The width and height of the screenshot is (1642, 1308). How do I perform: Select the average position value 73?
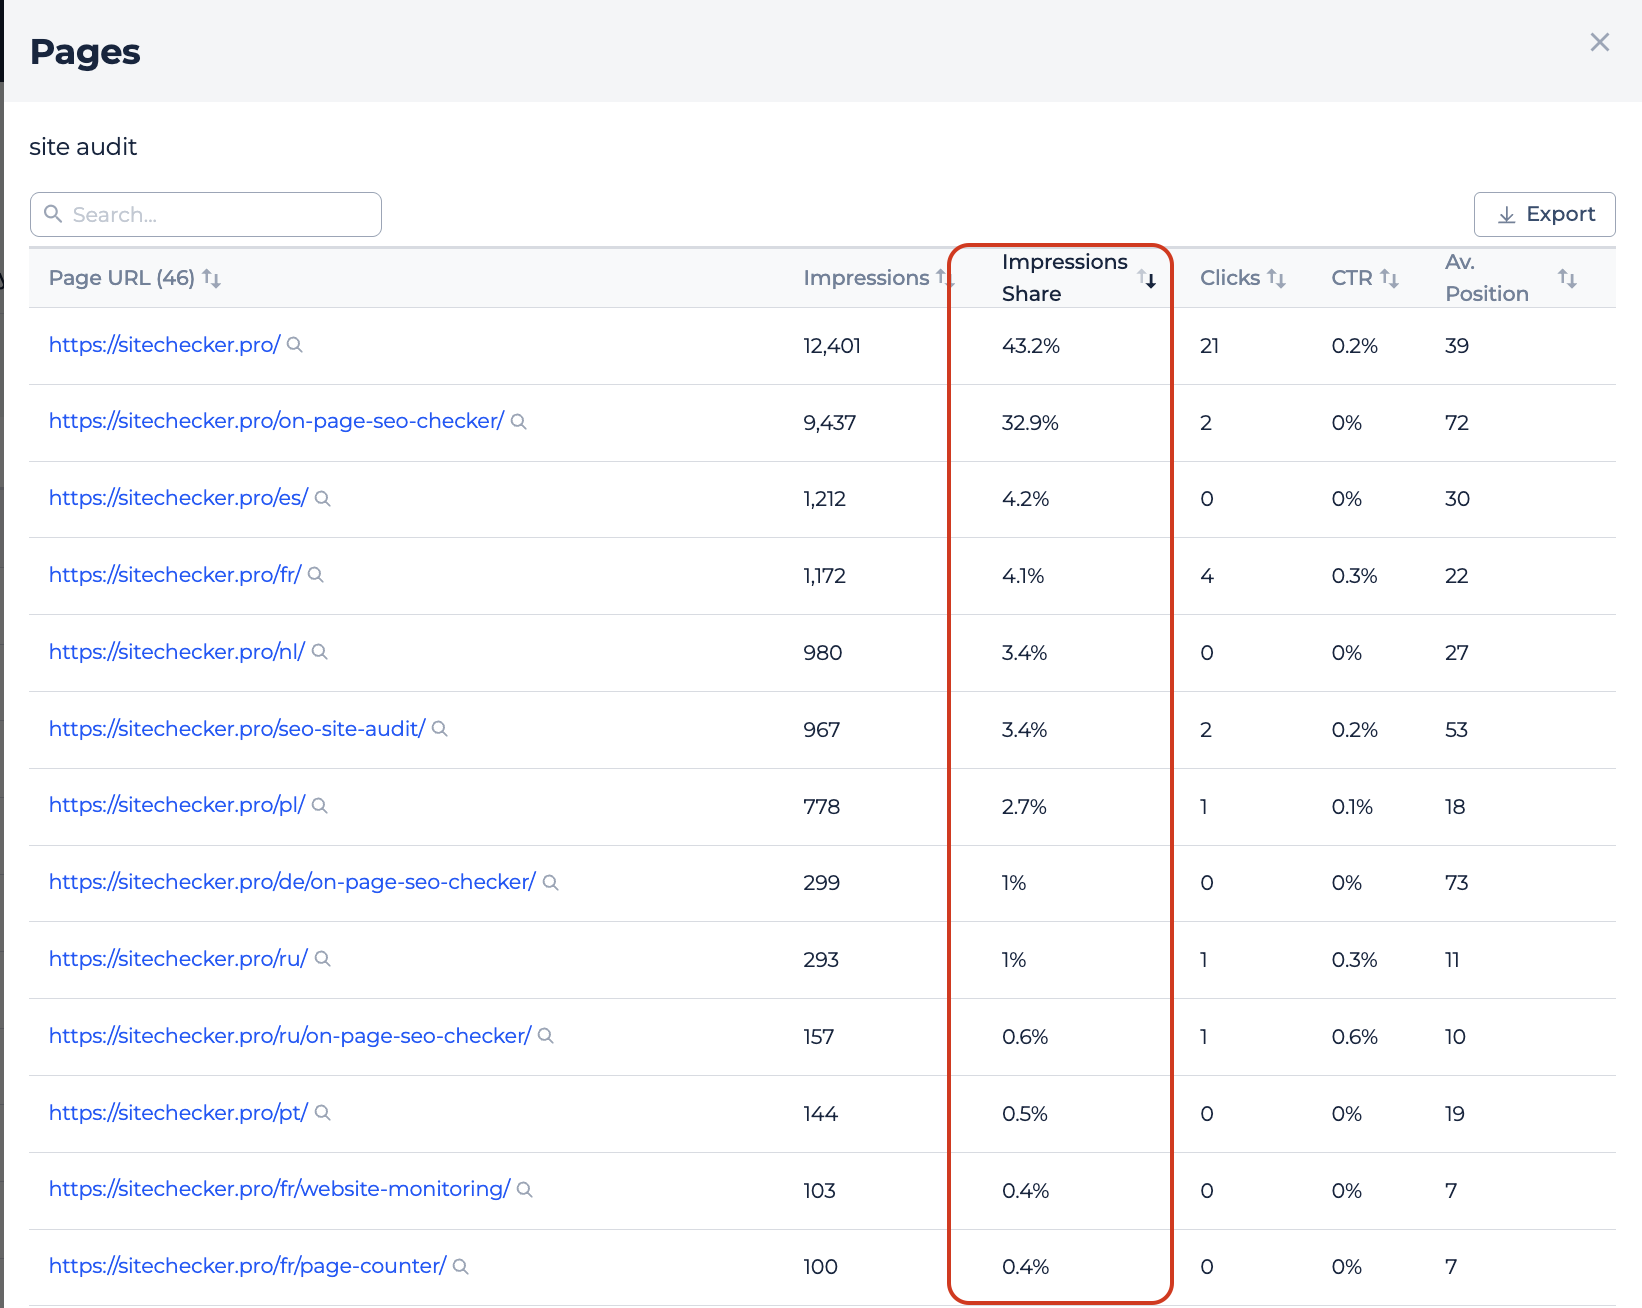[x=1457, y=883]
